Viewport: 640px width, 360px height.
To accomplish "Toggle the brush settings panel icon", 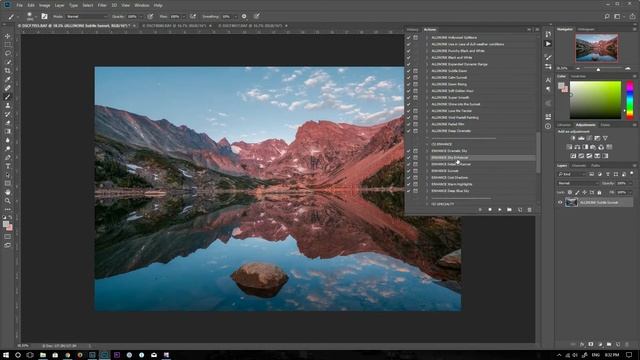I will [44, 16].
